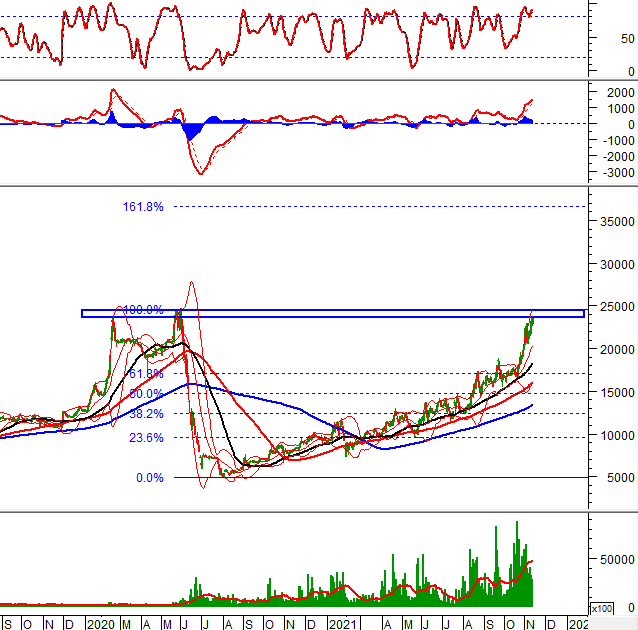The height and width of the screenshot is (630, 638).
Task: Click the 0.0% Fibonacci base label
Action: tap(149, 478)
